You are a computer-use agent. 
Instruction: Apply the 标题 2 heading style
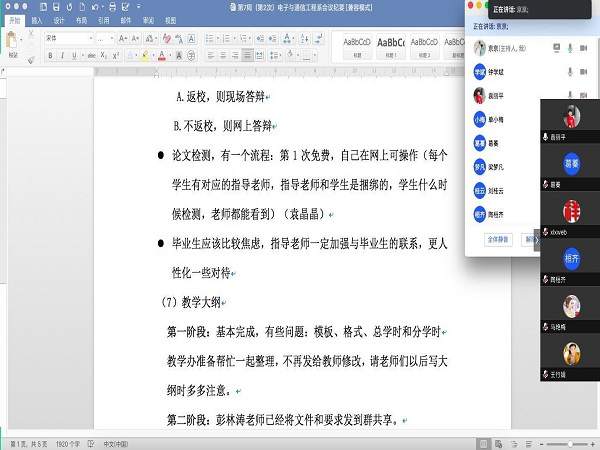[x=424, y=46]
